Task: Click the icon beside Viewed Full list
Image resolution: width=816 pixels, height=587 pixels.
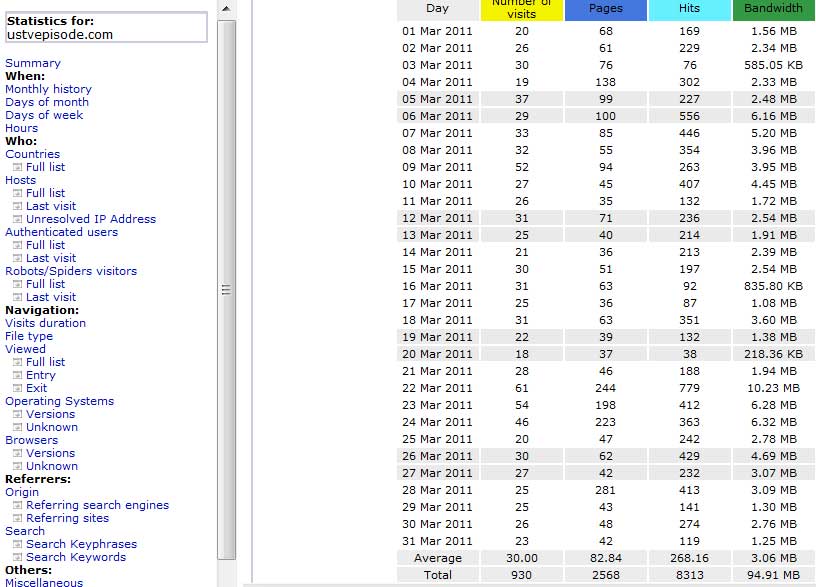Action: click(x=18, y=362)
